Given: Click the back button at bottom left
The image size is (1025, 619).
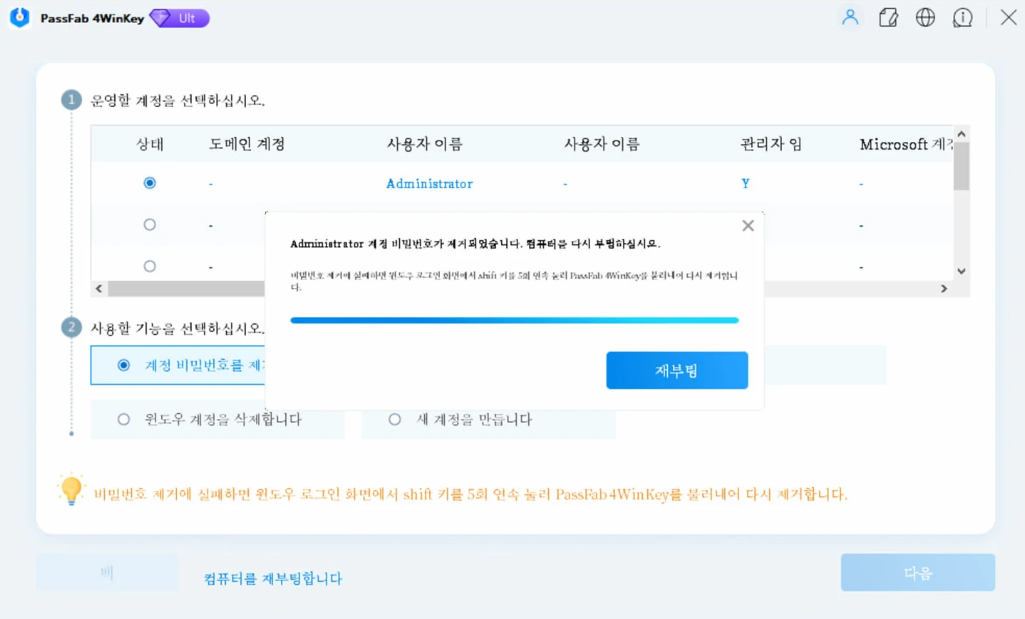Looking at the screenshot, I should (x=107, y=573).
